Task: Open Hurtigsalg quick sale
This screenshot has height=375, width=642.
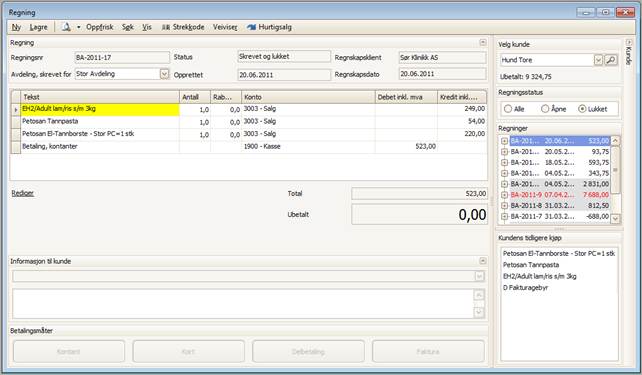Action: point(269,27)
